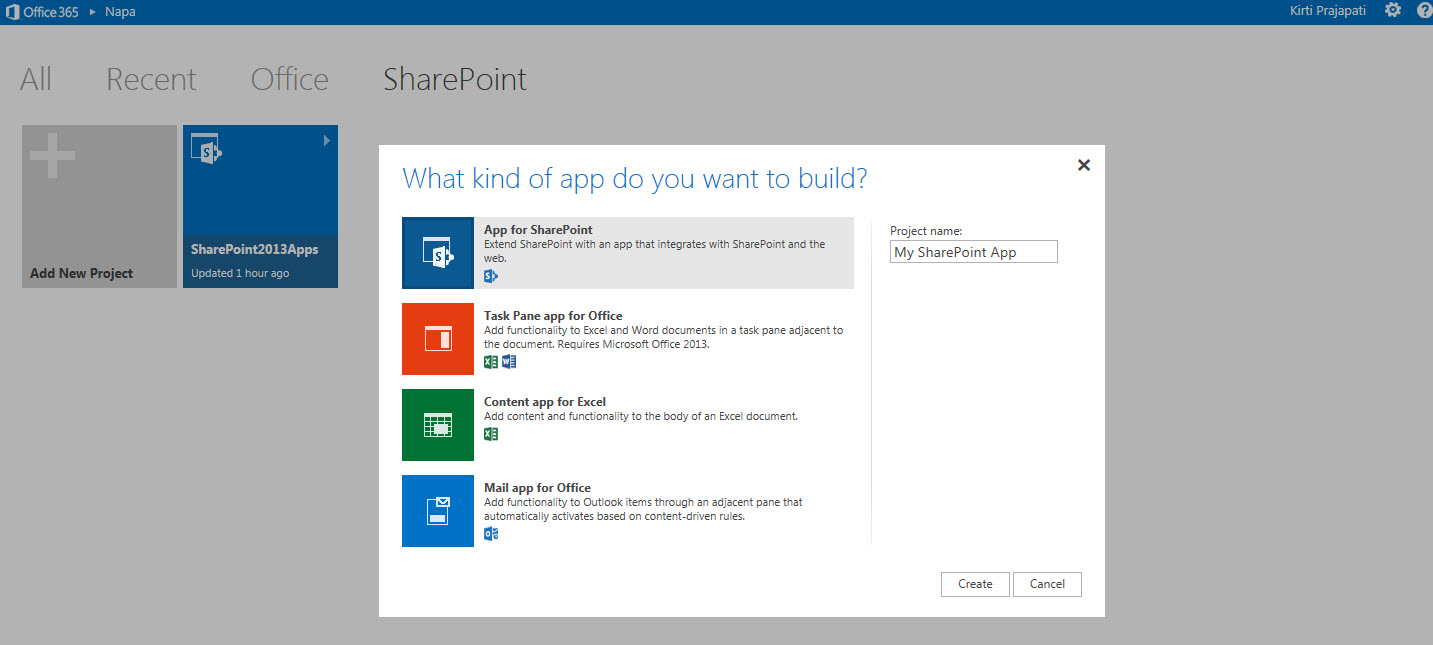Click the Cancel button
1433x645 pixels.
[x=1047, y=584]
